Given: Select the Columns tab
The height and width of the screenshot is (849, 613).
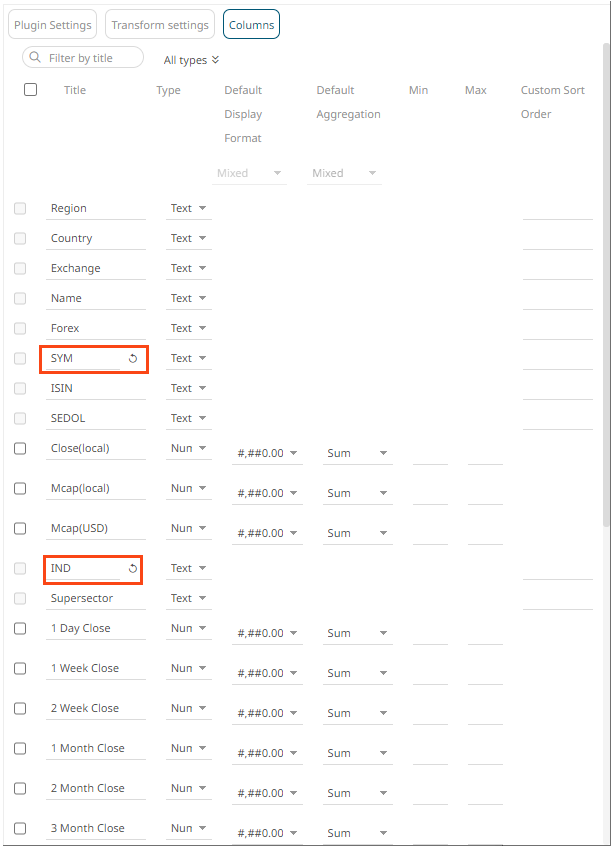Looking at the screenshot, I should (251, 25).
